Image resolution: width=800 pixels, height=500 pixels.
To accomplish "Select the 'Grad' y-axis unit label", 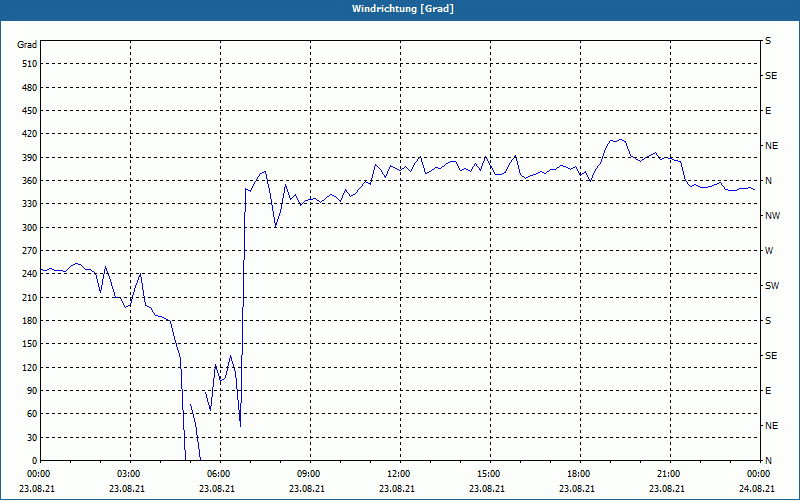I will [27, 45].
